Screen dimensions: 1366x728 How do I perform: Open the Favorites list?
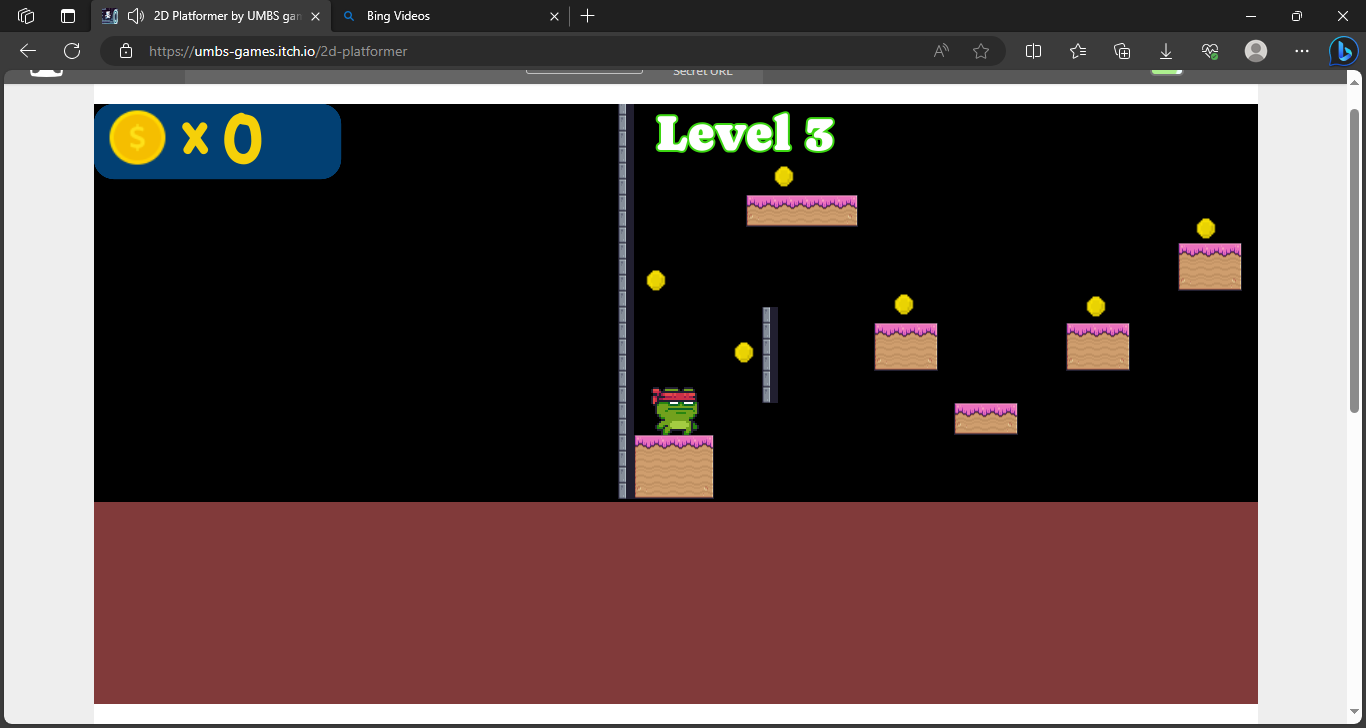pyautogui.click(x=1078, y=51)
